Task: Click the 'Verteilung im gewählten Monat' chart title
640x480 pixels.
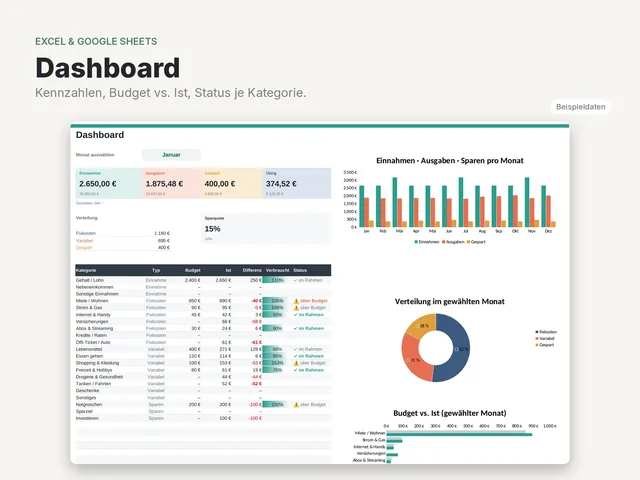Action: pos(450,301)
